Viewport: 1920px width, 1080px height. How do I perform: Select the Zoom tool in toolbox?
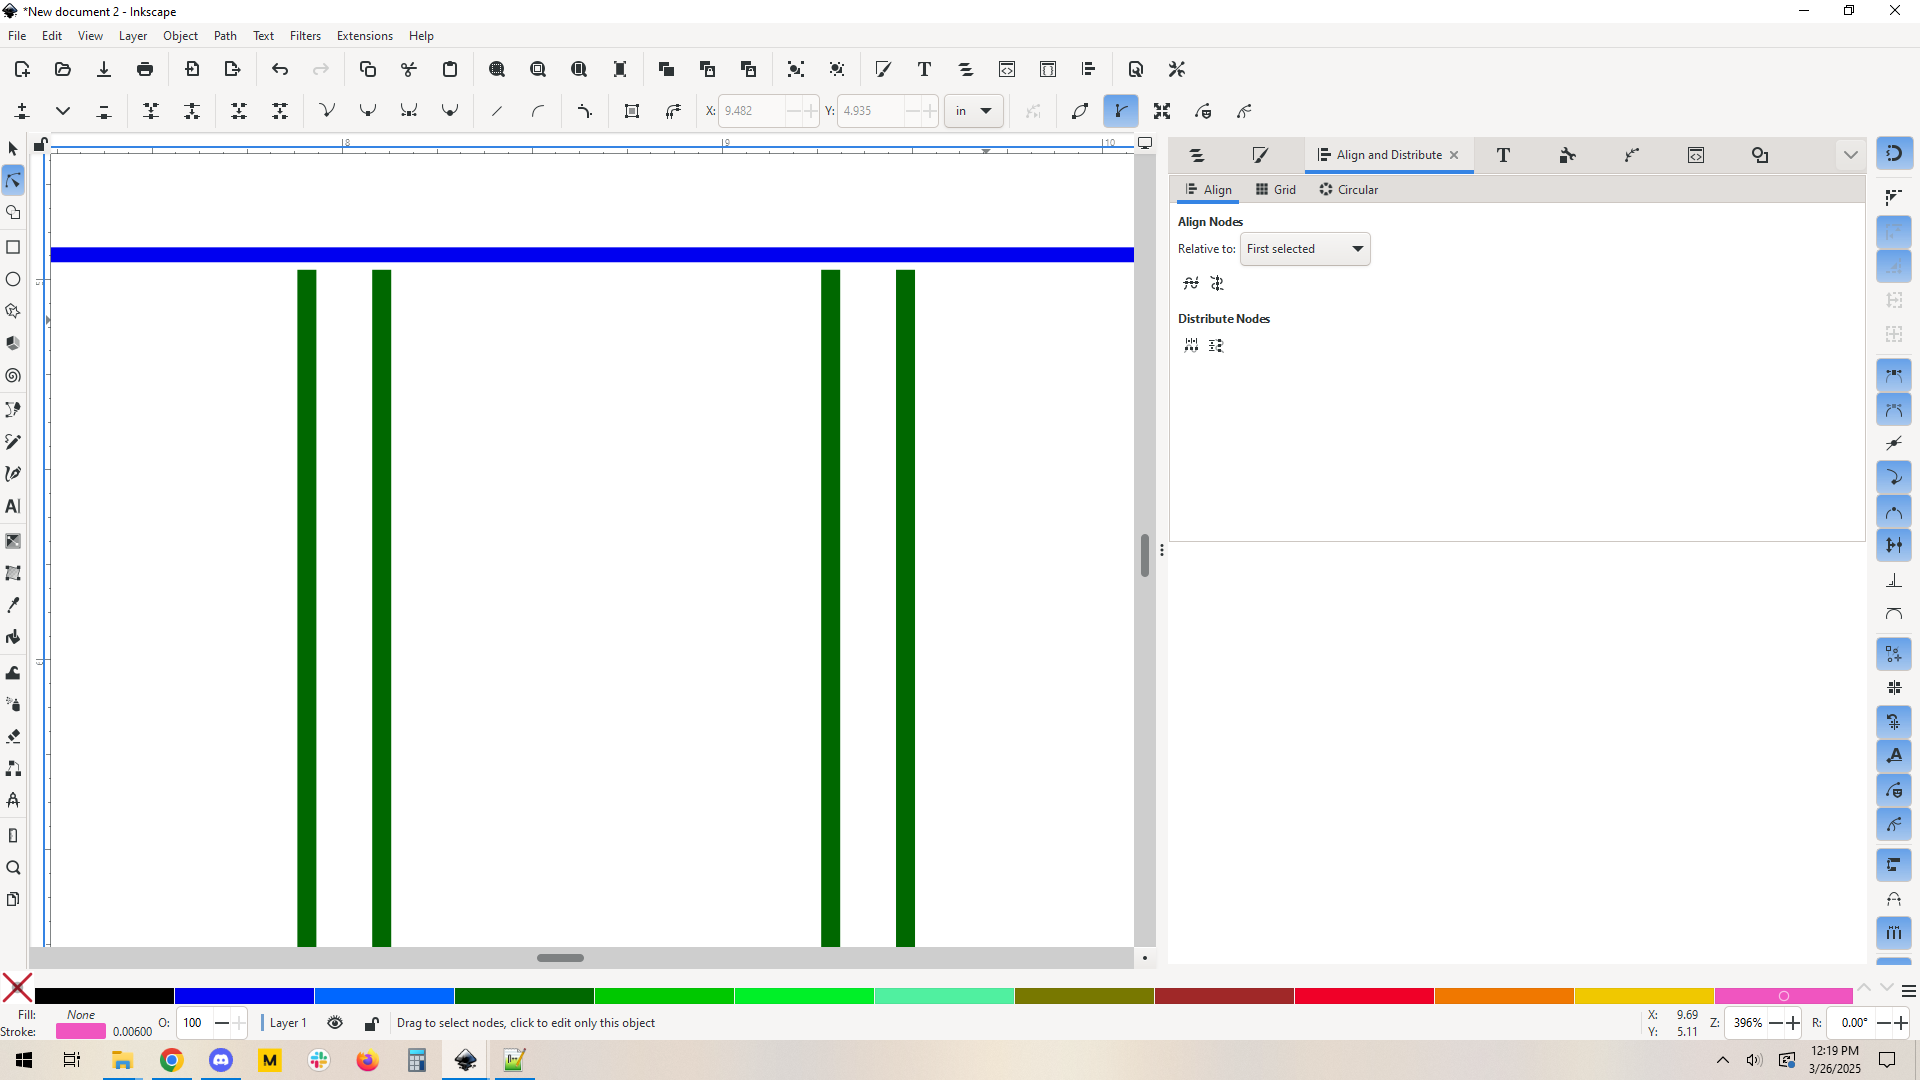tap(13, 868)
